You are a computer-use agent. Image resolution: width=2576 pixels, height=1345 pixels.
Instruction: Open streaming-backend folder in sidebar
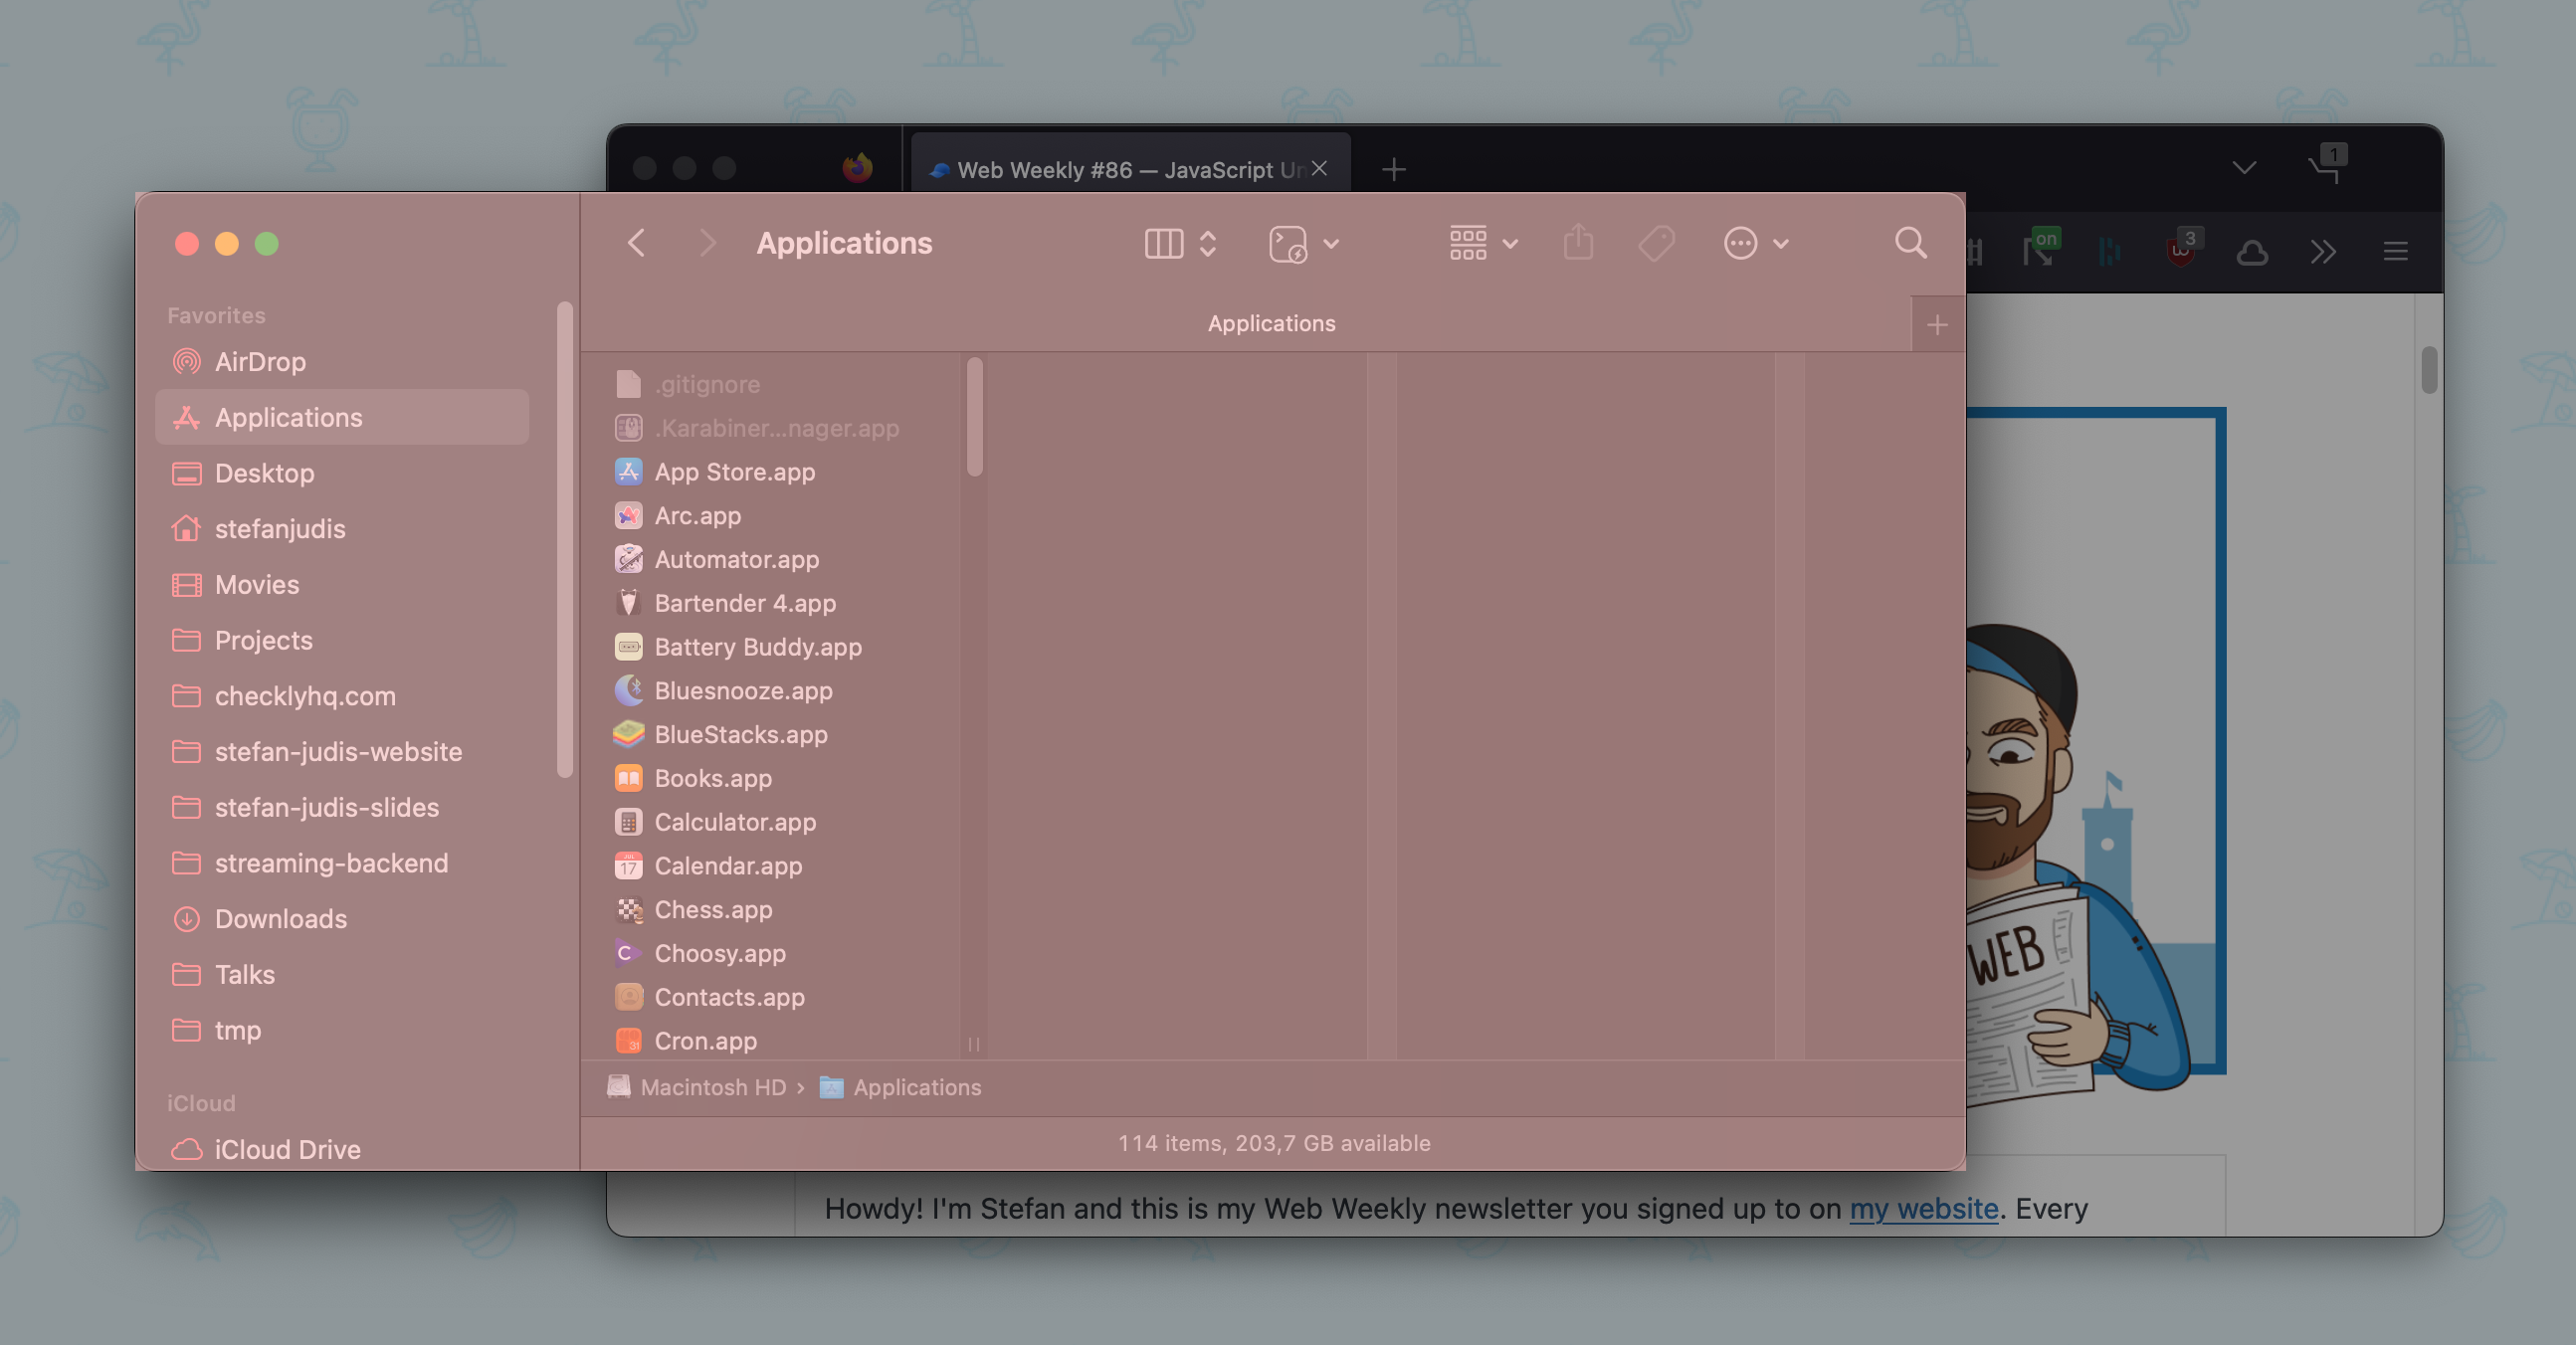click(x=341, y=862)
